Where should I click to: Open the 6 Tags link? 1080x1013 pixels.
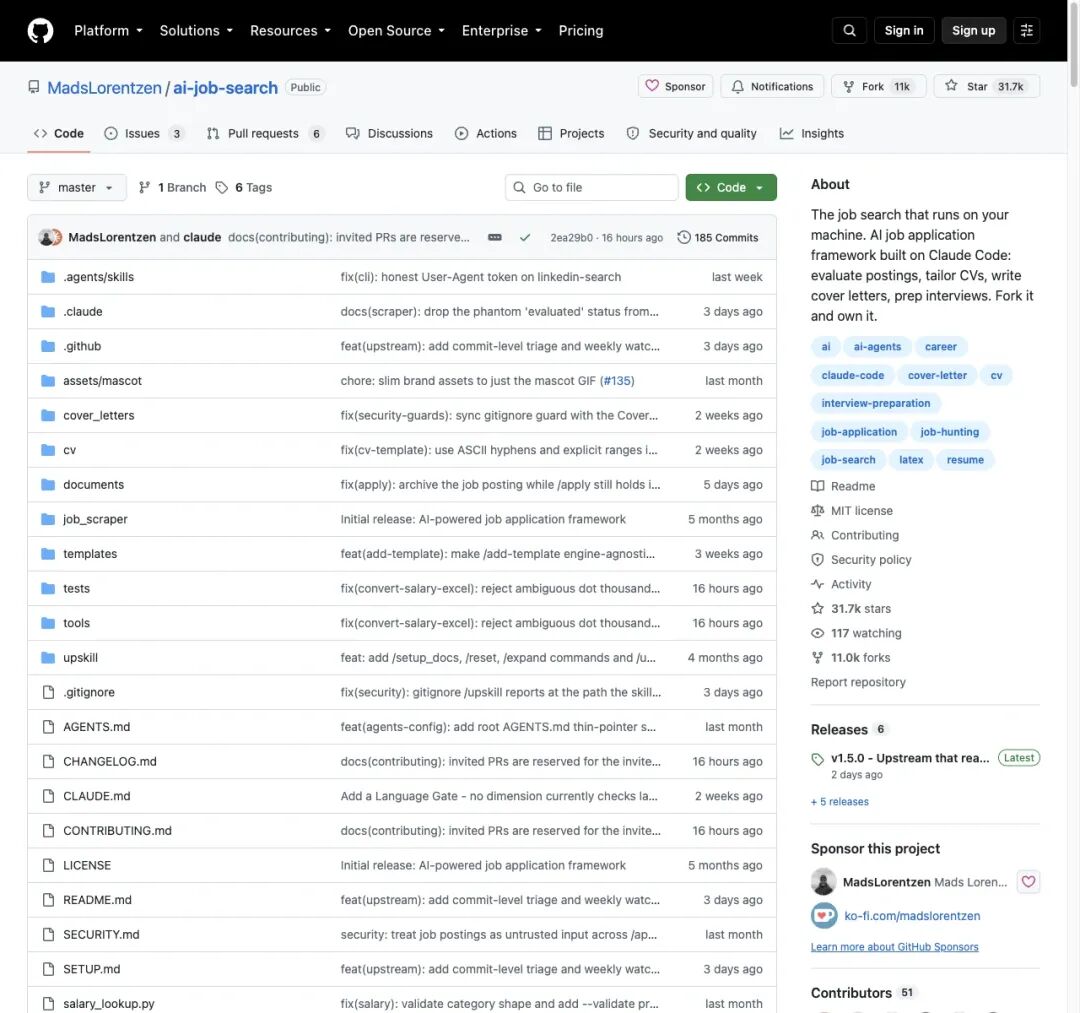[x=244, y=187]
